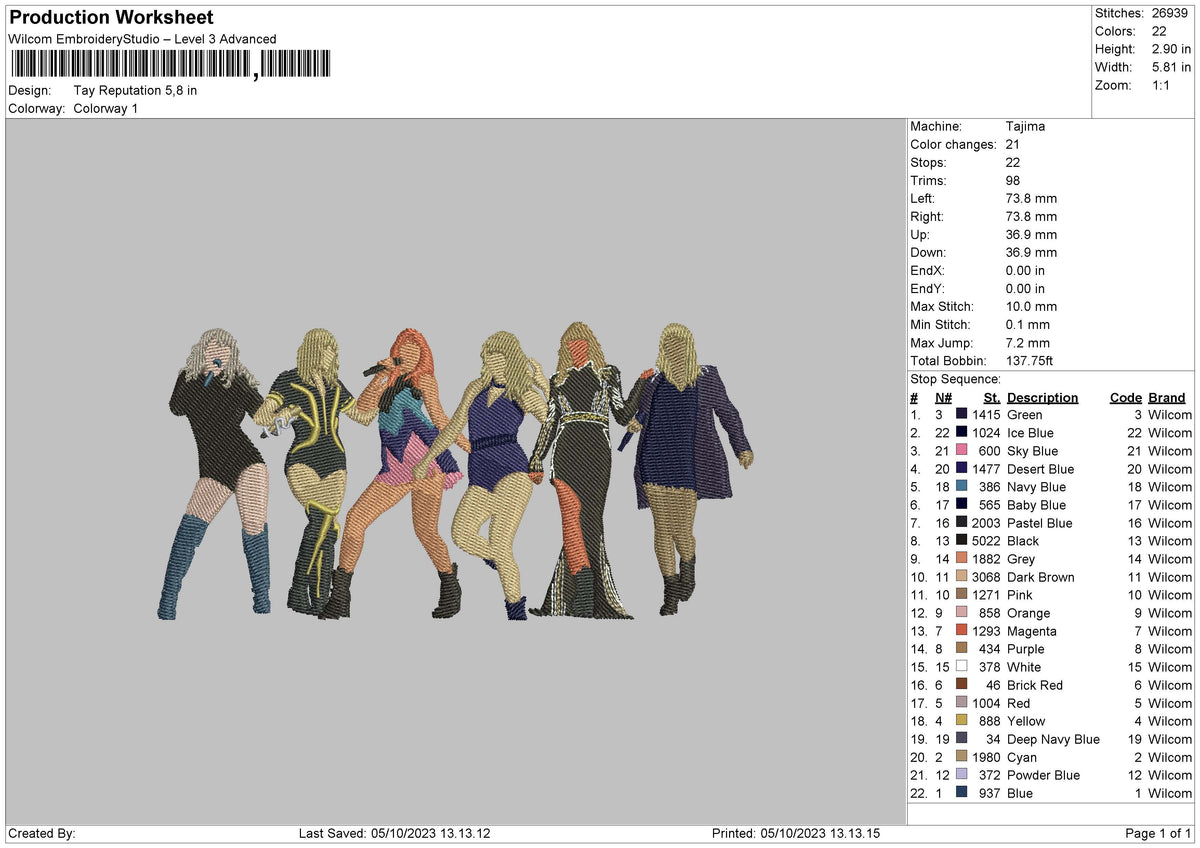Viewport: 1200px width, 848px height.
Task: Select the Sky Blue pink swatch
Action: (x=962, y=451)
